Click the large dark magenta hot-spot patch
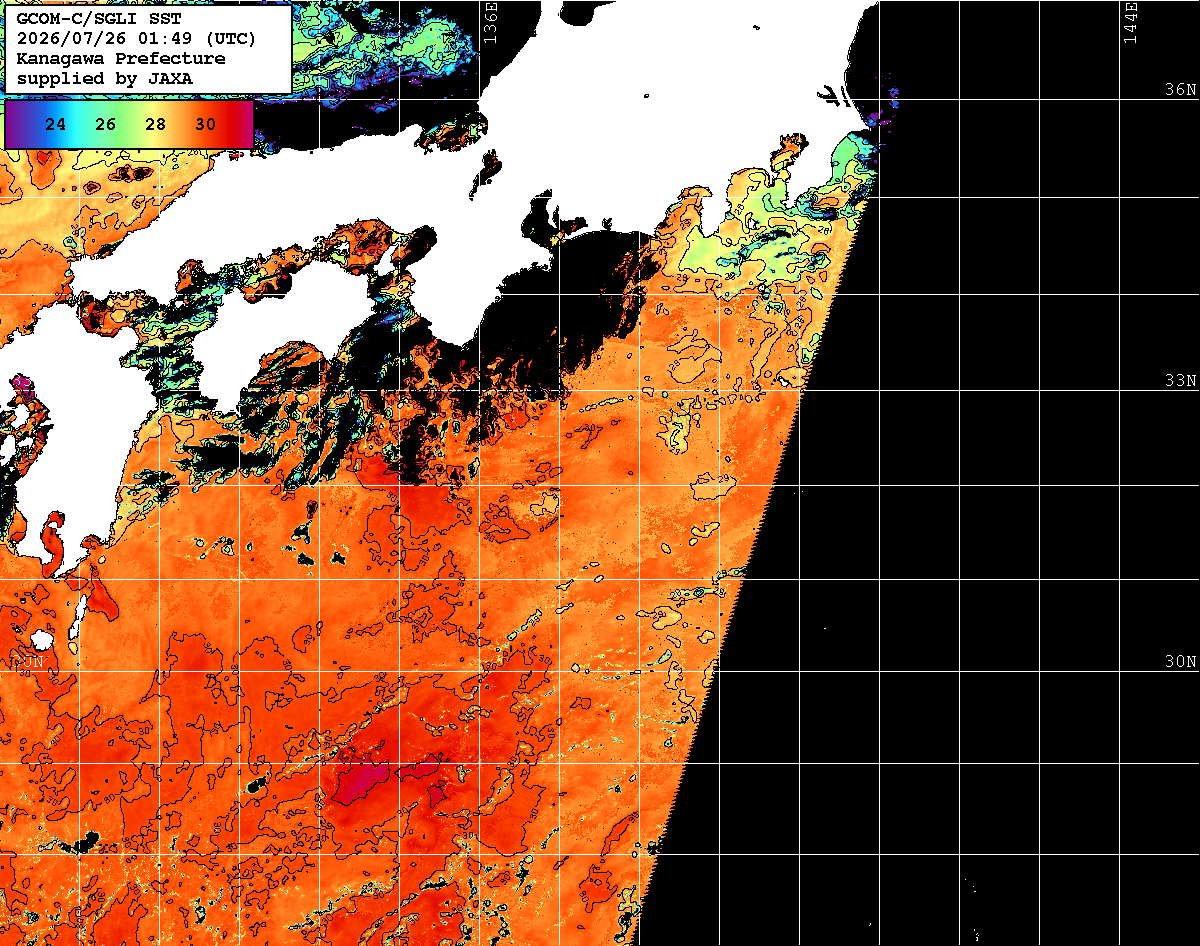Screen dimensions: 1200x946 click(x=360, y=780)
